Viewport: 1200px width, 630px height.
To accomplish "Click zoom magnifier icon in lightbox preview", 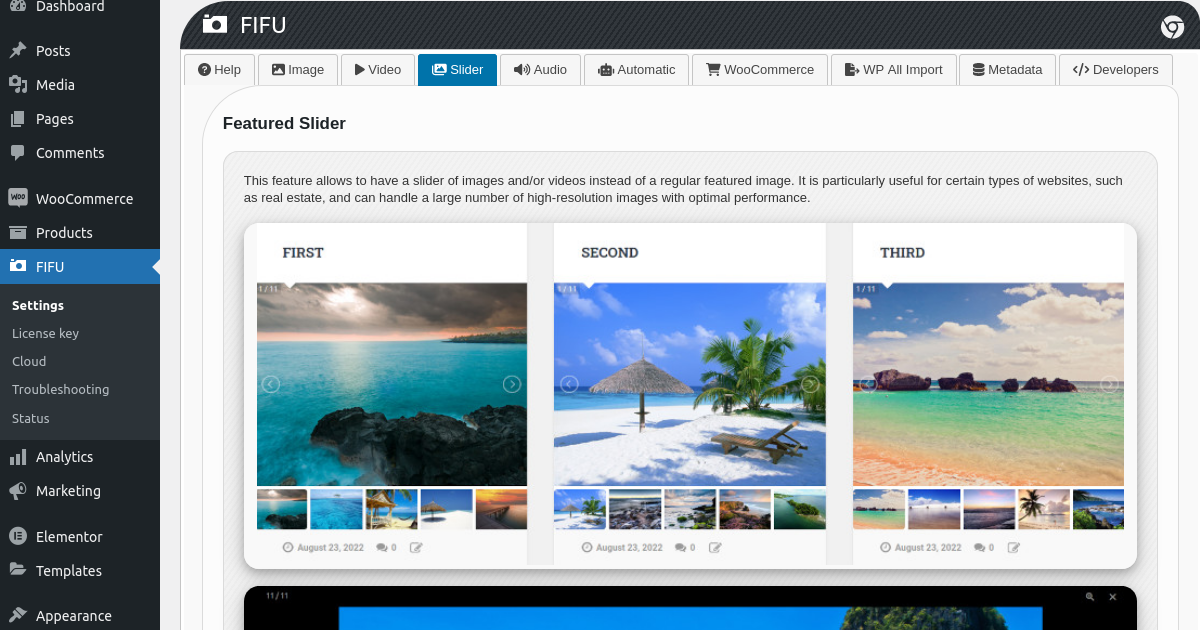I will click(x=1091, y=597).
